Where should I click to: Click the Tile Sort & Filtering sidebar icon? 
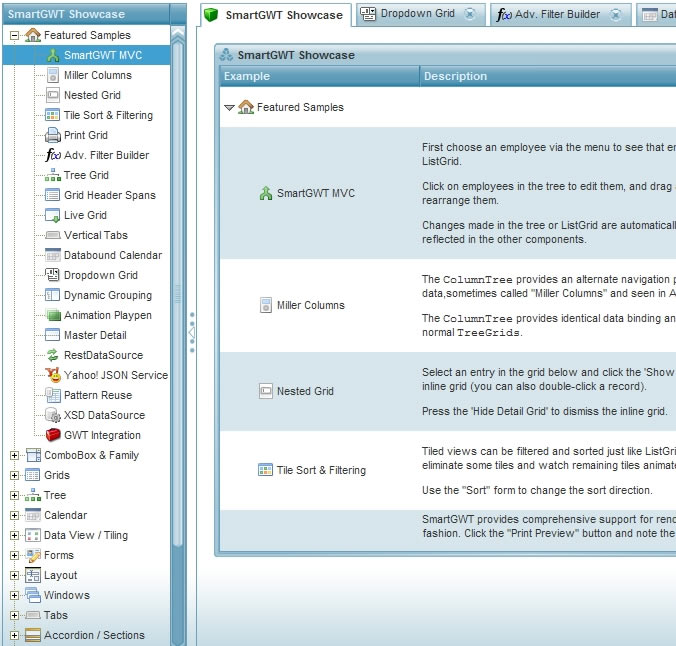53,115
